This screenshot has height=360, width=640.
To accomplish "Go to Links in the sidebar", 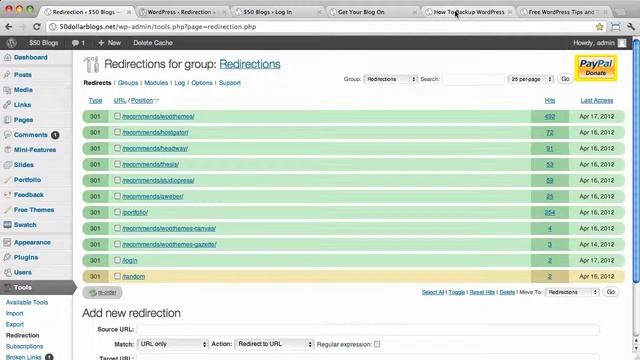I will (x=22, y=105).
